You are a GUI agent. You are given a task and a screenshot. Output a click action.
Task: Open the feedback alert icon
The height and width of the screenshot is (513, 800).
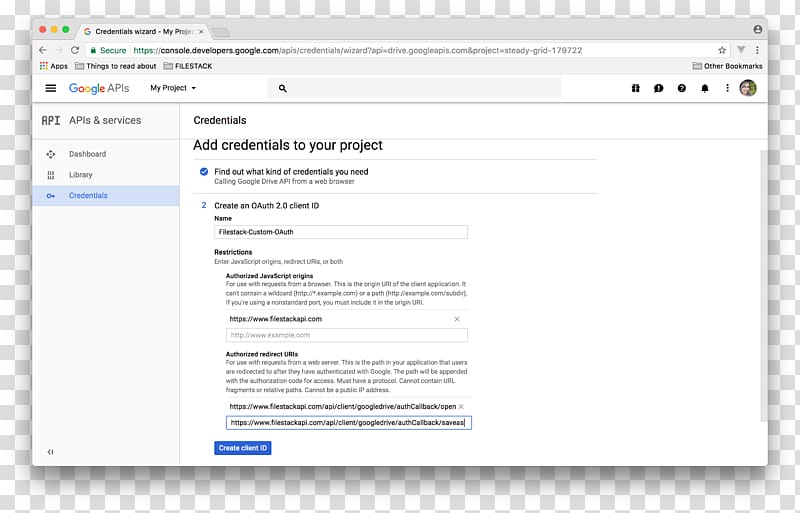659,88
